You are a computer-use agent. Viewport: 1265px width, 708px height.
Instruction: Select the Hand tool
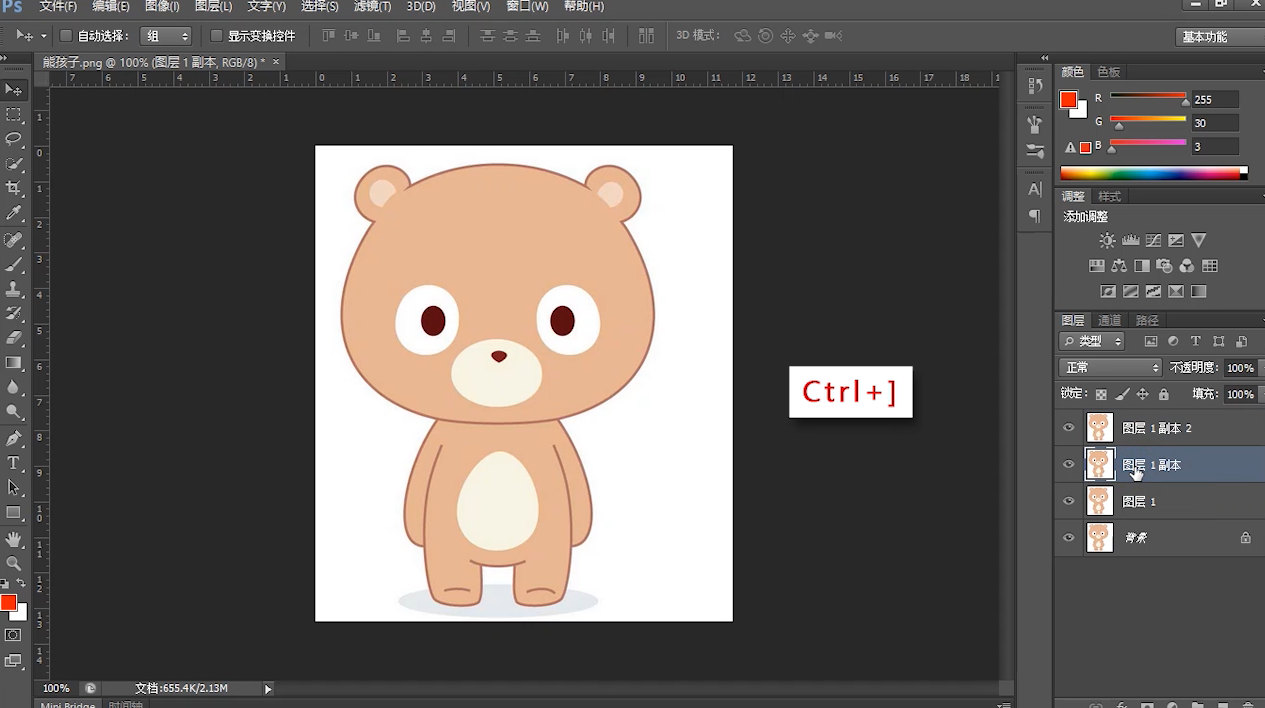tap(14, 539)
